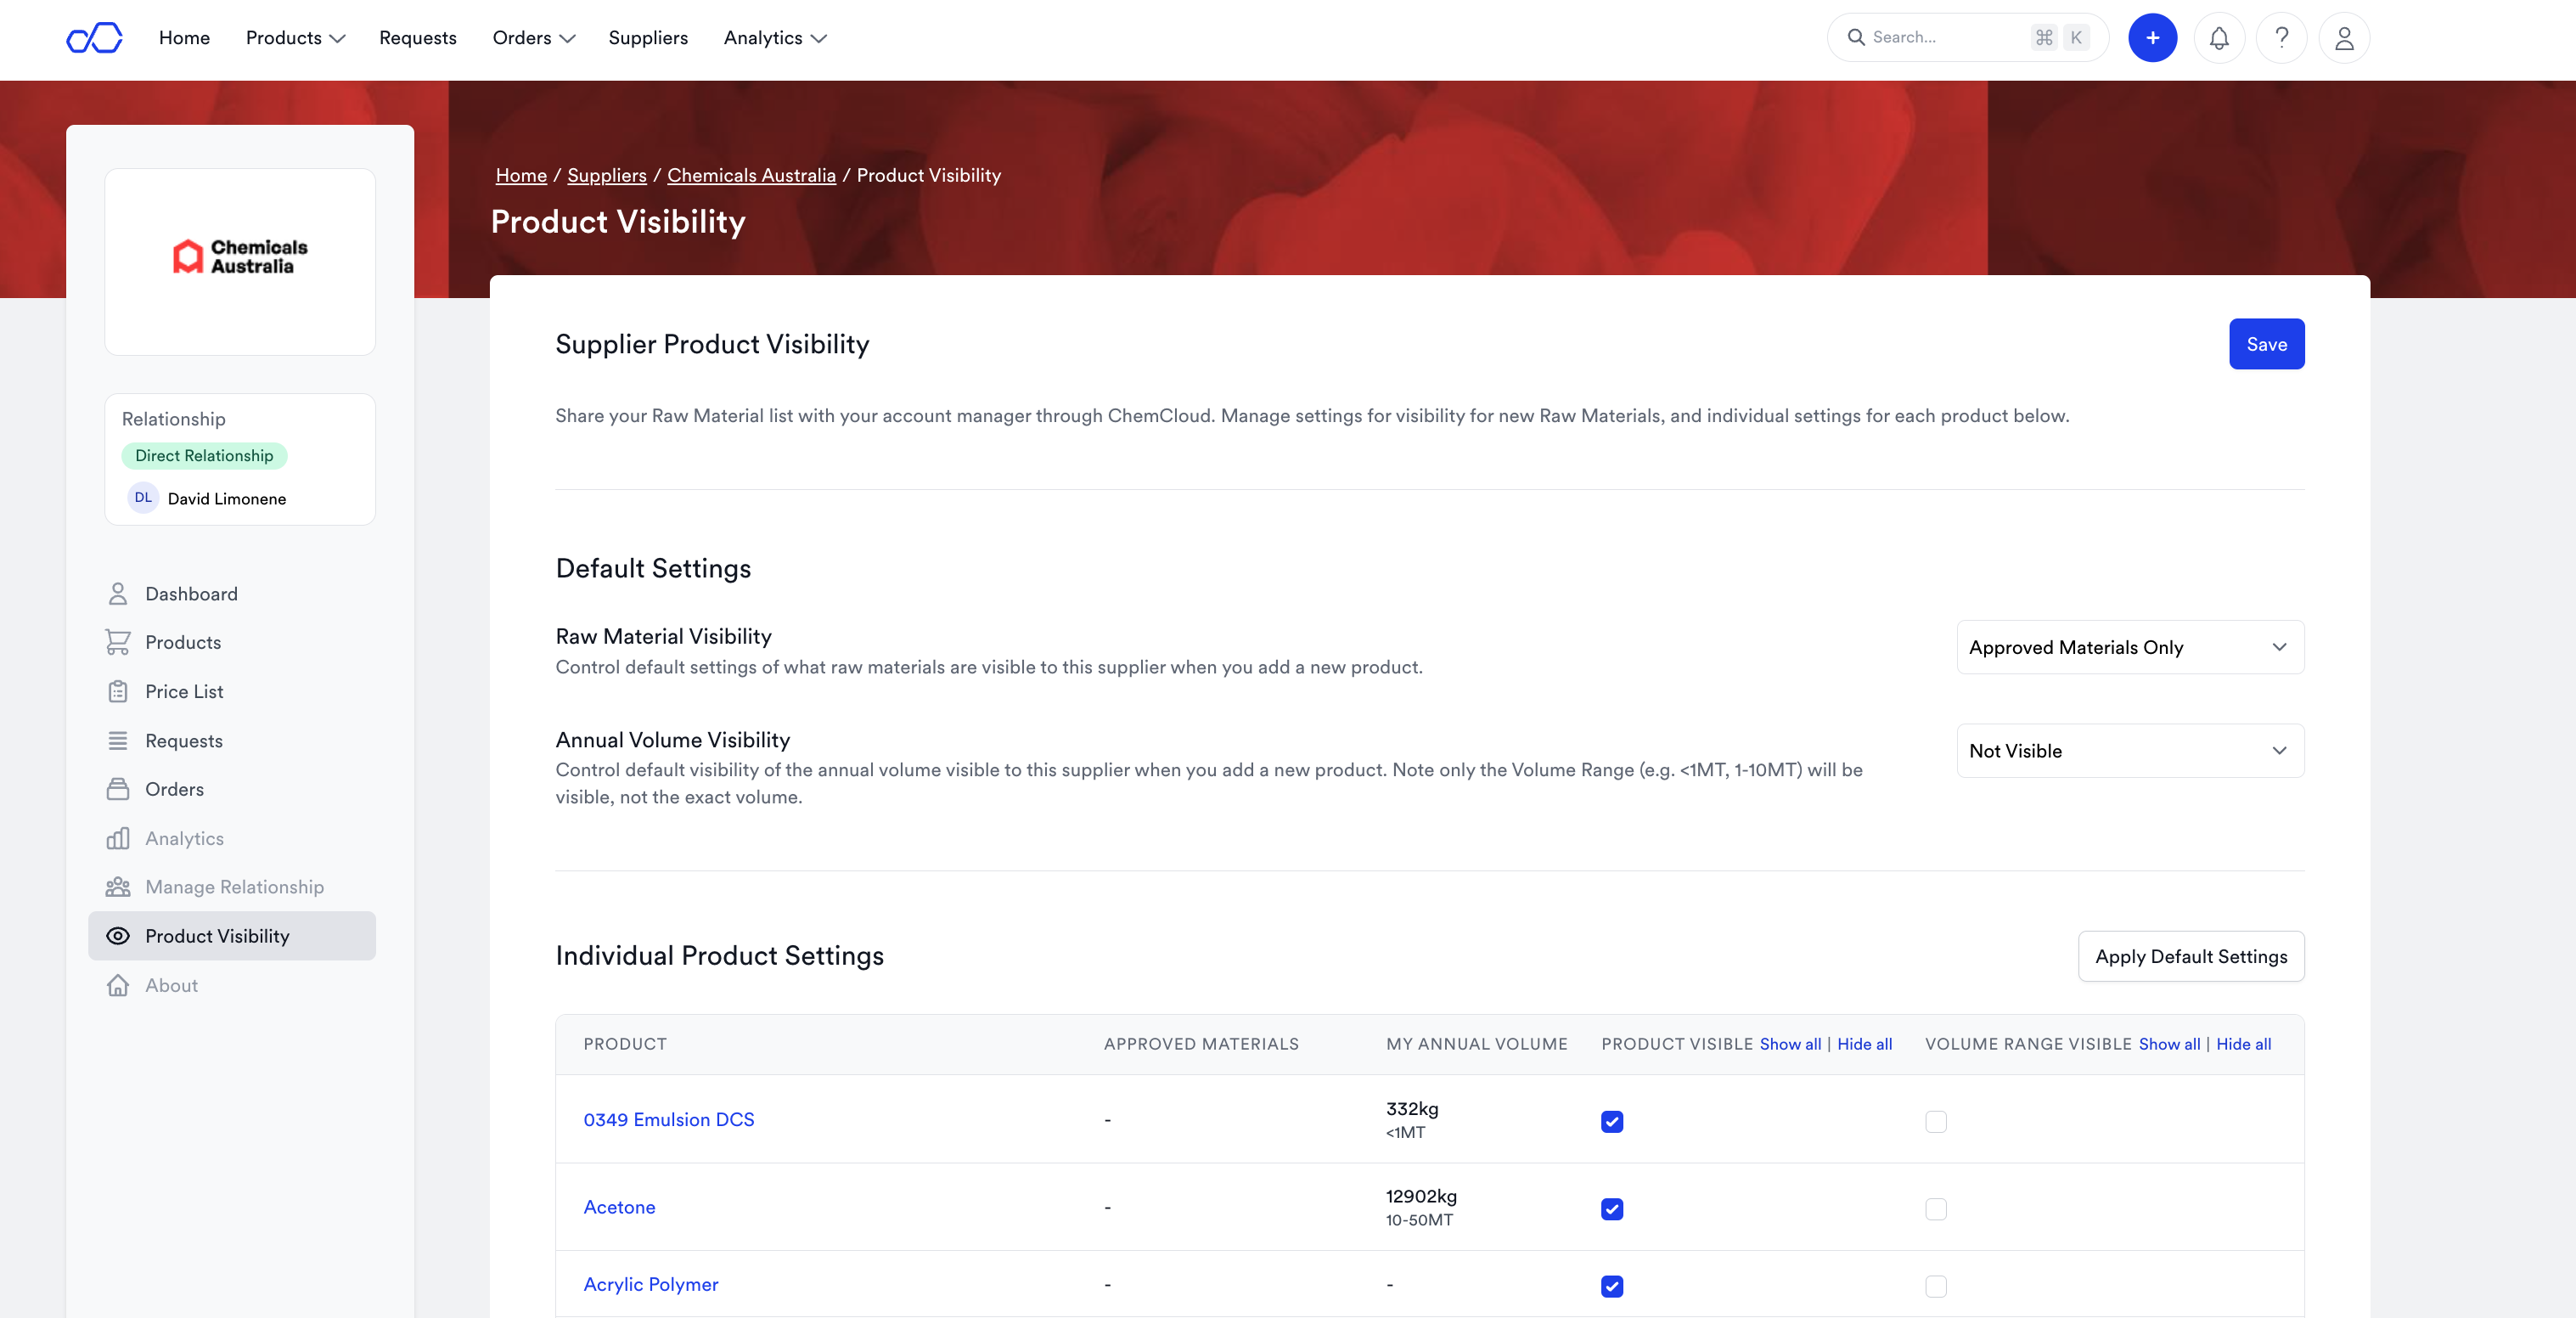The image size is (2576, 1318).
Task: Disable product visible for Acrylic Polymer
Action: click(1611, 1287)
